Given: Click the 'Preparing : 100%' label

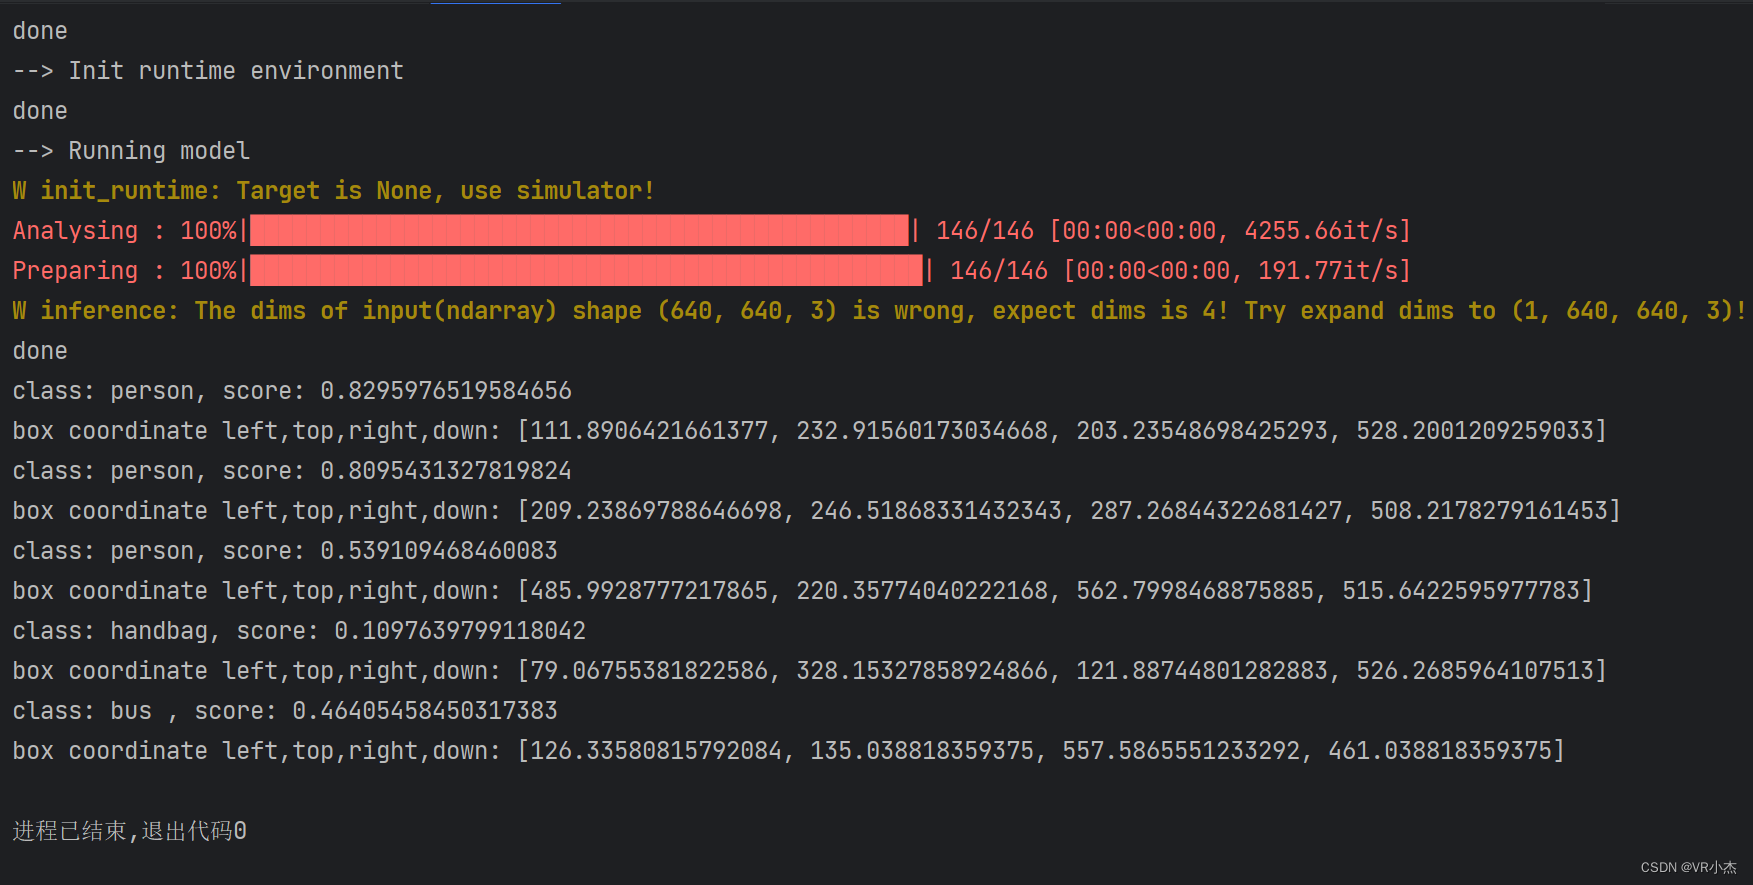Looking at the screenshot, I should click(125, 271).
